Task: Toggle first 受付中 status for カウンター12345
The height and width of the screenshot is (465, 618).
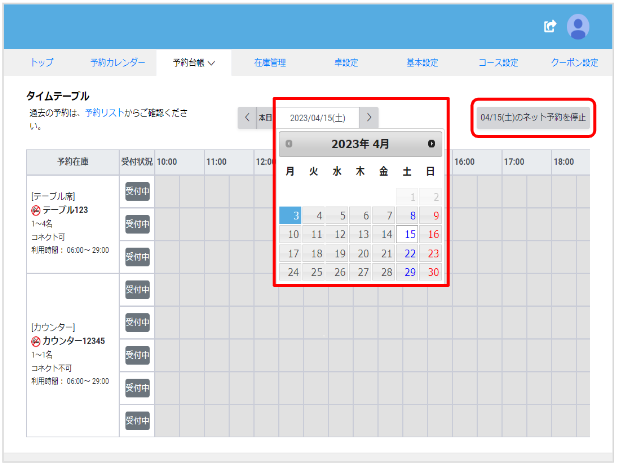Action: [x=137, y=290]
